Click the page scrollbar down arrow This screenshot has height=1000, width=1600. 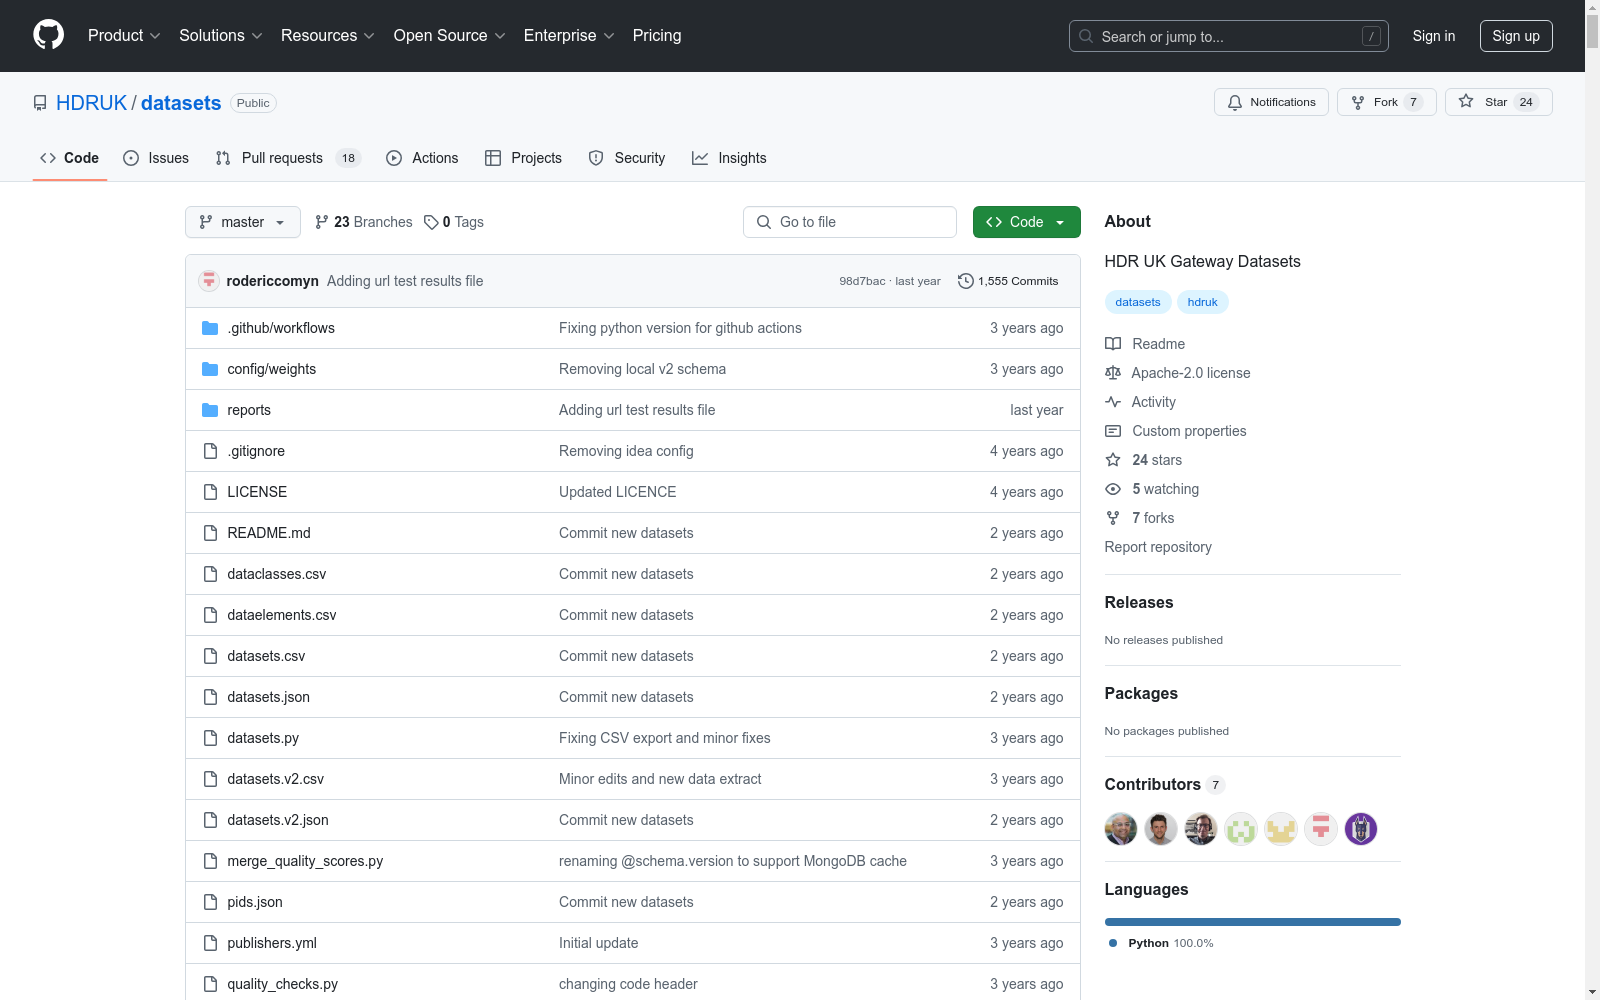click(1592, 991)
